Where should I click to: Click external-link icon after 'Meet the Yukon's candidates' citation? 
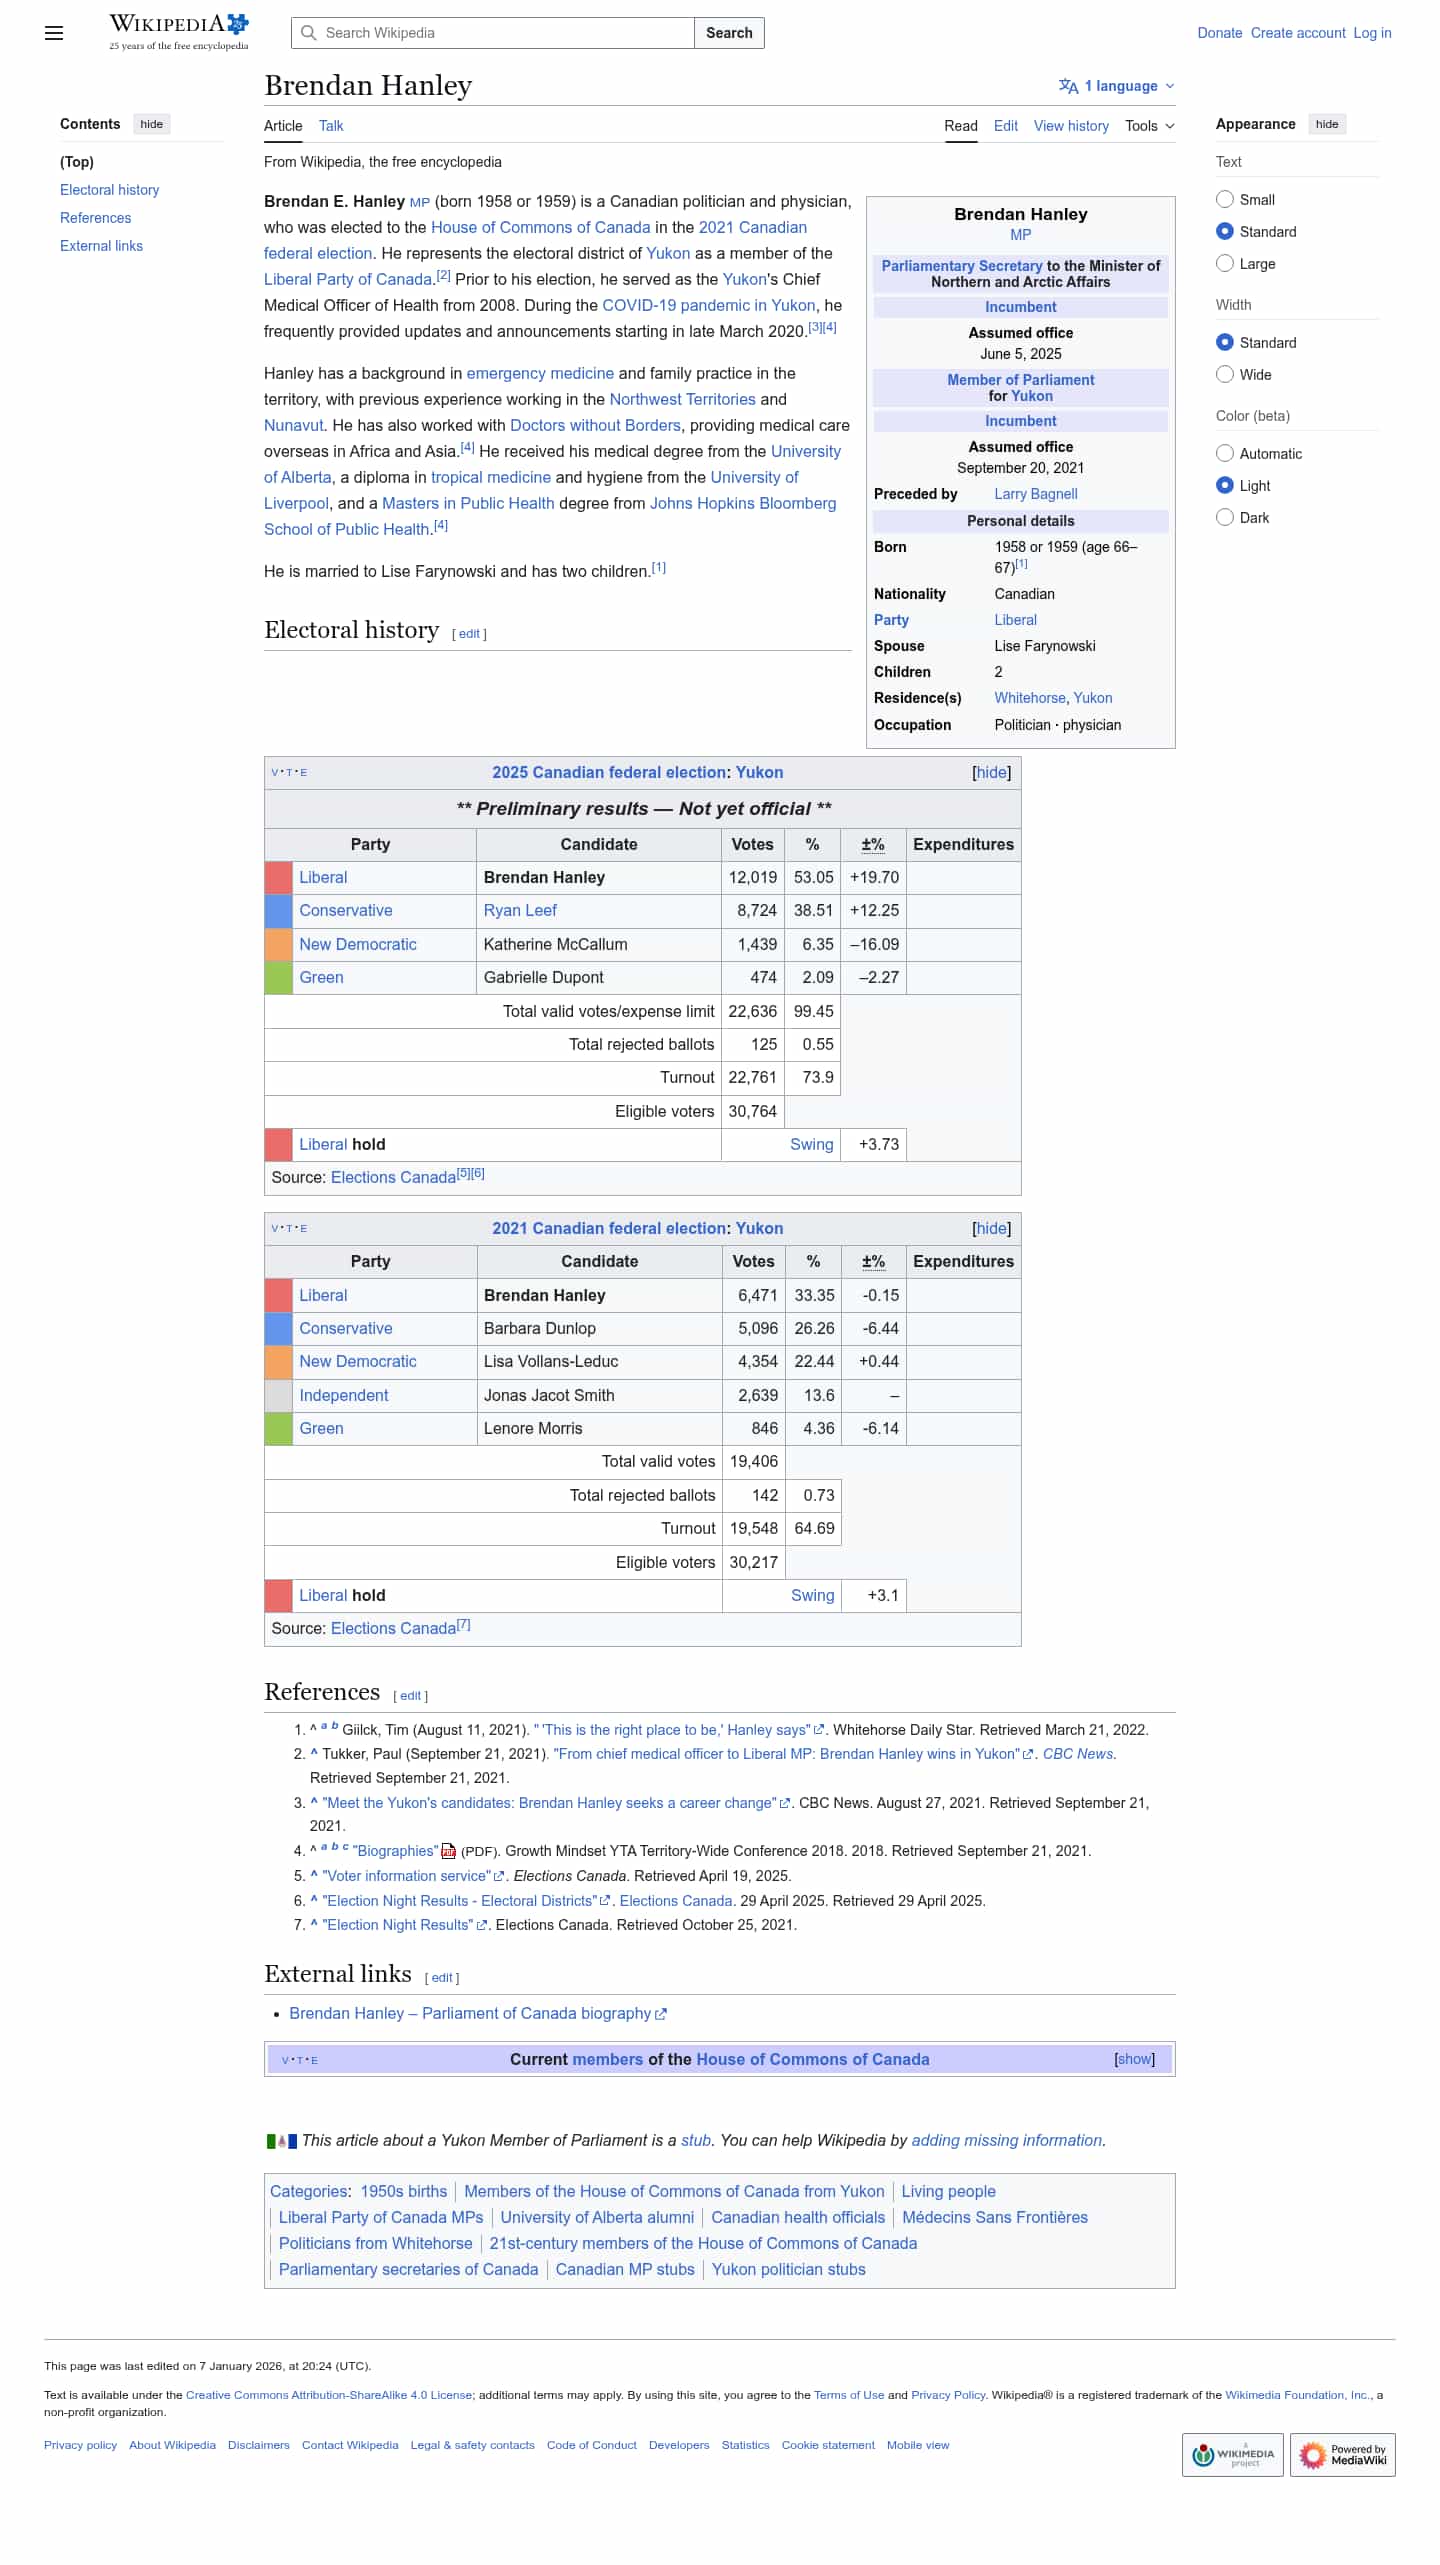click(x=785, y=1803)
